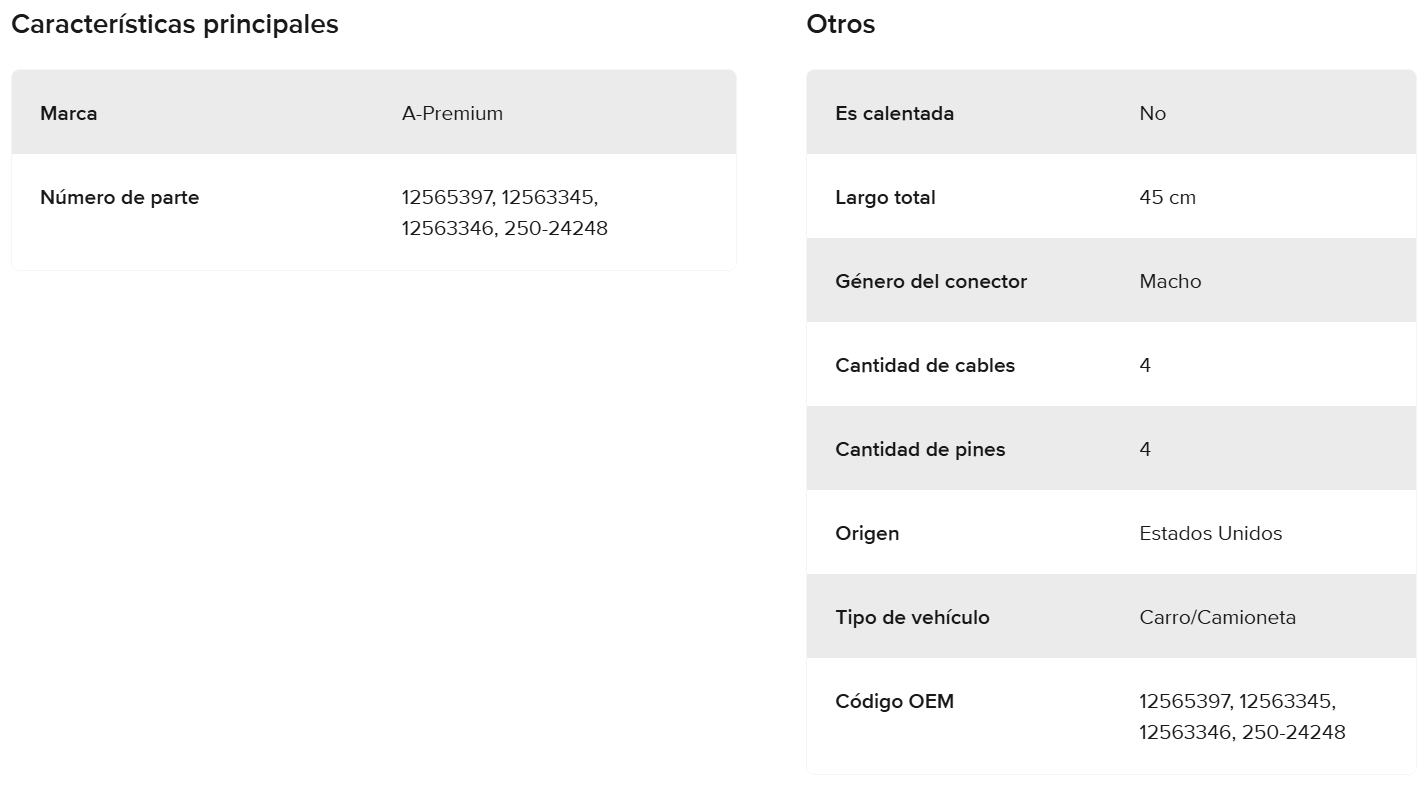1425x785 pixels.
Task: Select the 'Número de parte' label
Action: (120, 197)
